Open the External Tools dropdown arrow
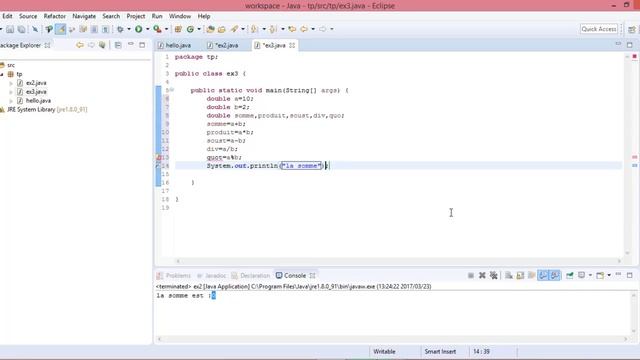This screenshot has height=360, width=640. 166,29
